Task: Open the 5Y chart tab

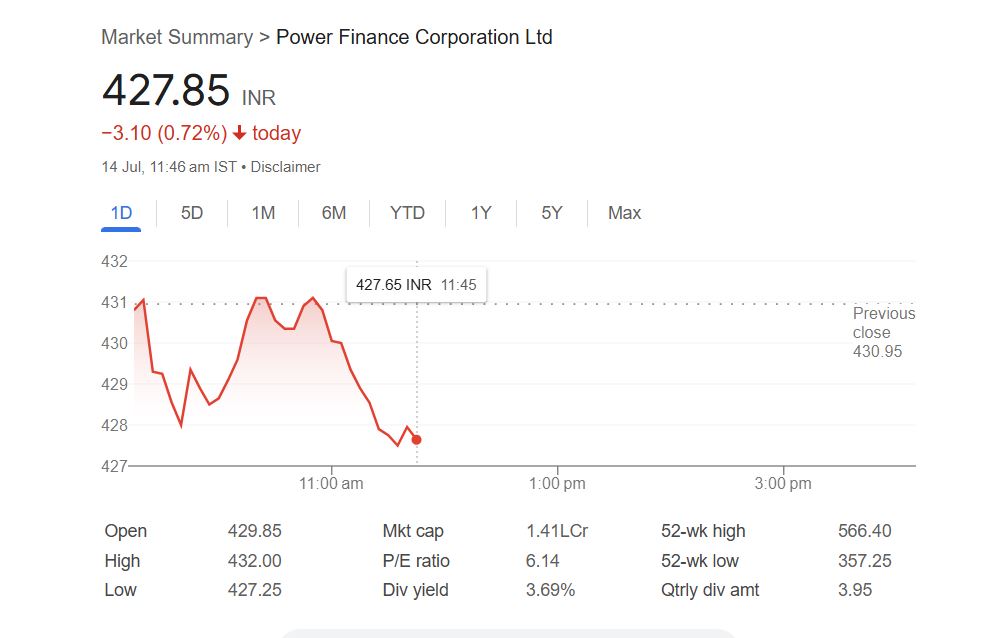Action: click(552, 213)
